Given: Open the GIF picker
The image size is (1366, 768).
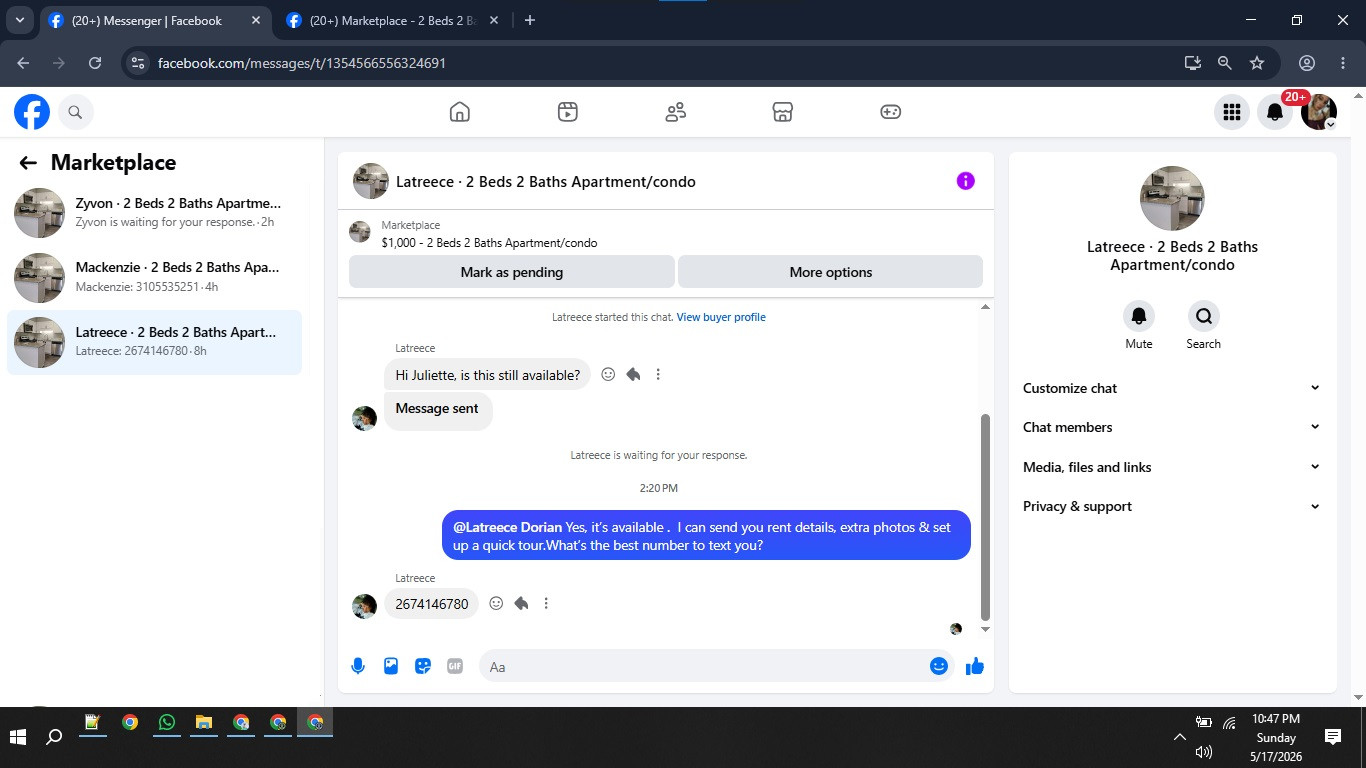Looking at the screenshot, I should 455,666.
